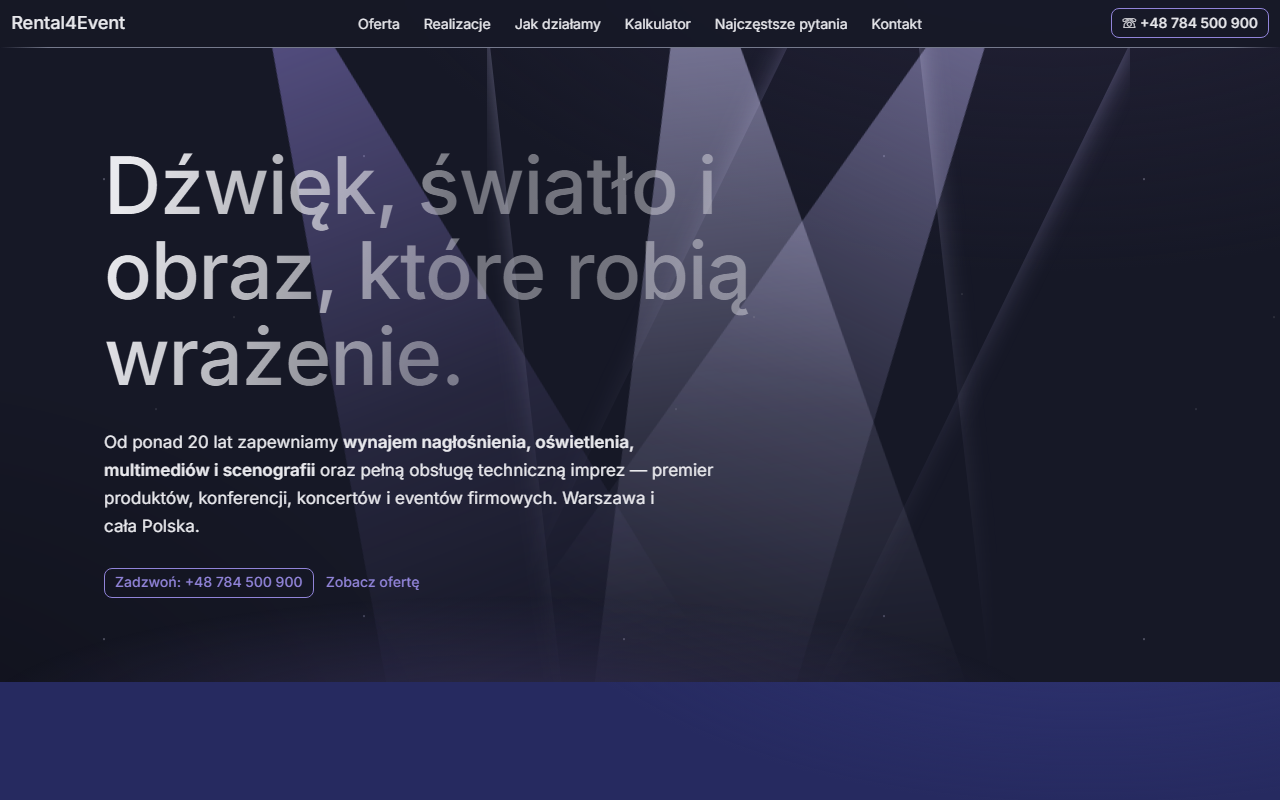Go to the Realizacje section
Viewport: 1280px width, 800px height.
click(x=457, y=24)
